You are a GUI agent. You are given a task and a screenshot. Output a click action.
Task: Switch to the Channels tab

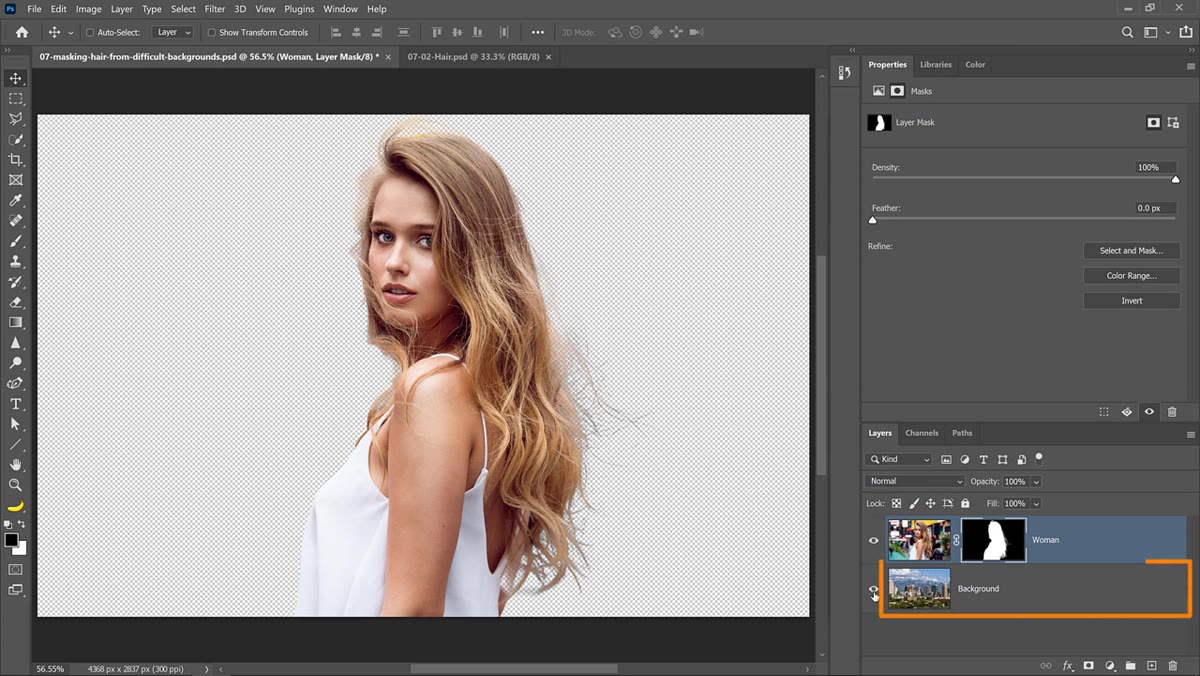click(x=922, y=433)
